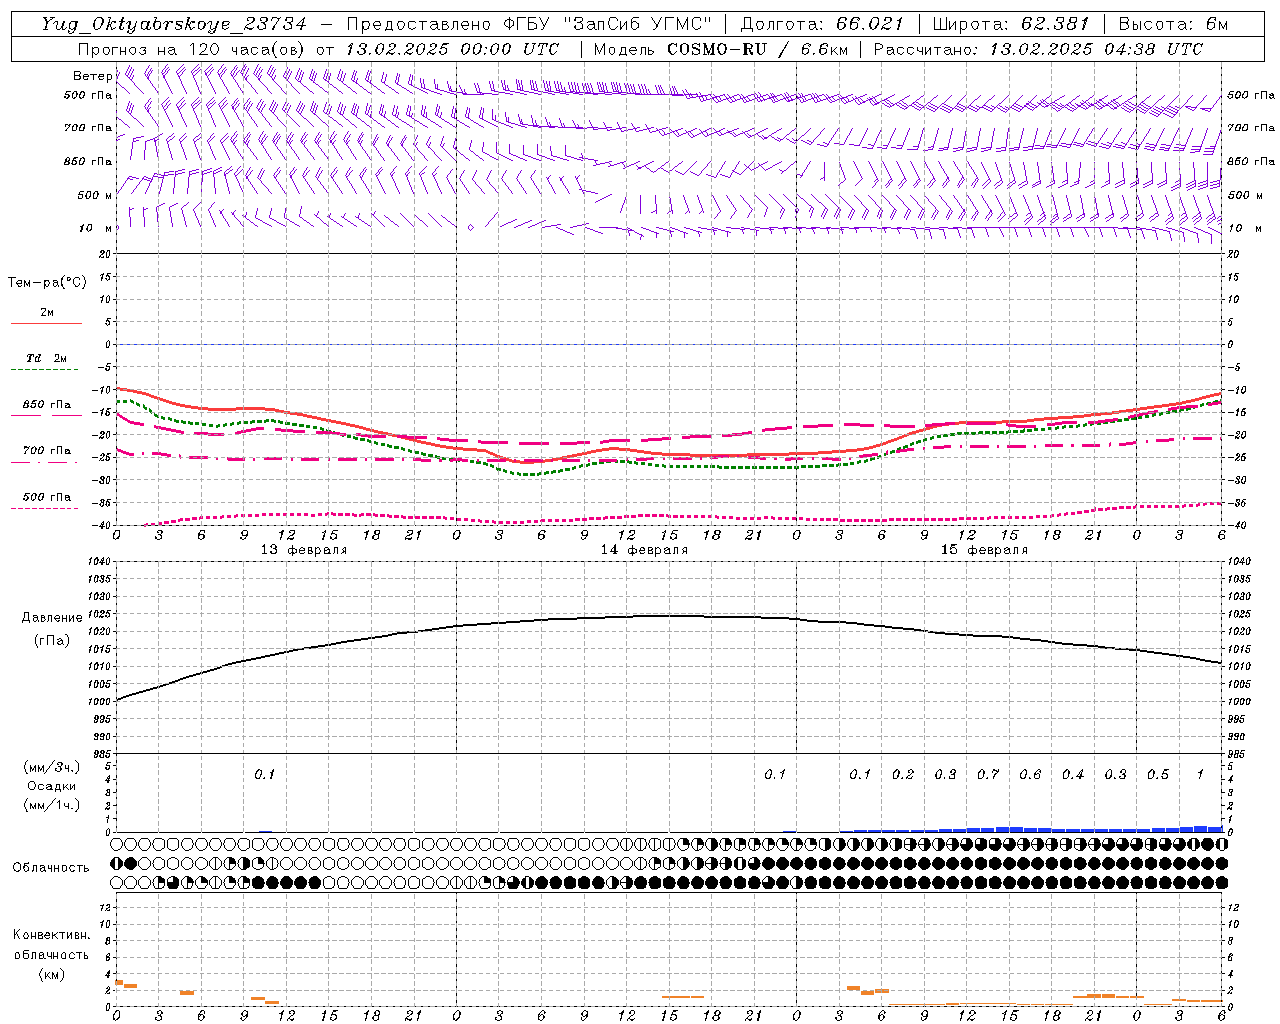Click the 500 гПа temperature legend entry

(46, 496)
